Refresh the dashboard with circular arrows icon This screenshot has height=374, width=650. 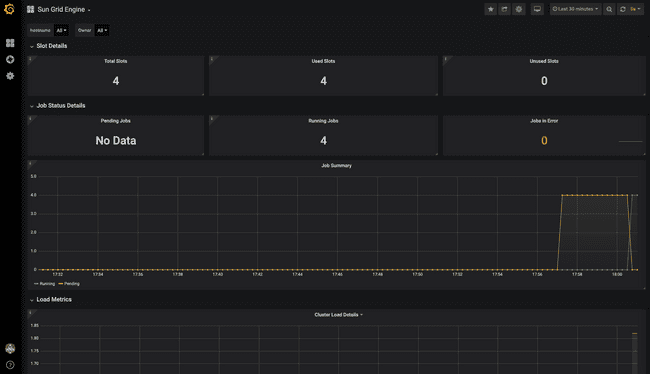623,9
